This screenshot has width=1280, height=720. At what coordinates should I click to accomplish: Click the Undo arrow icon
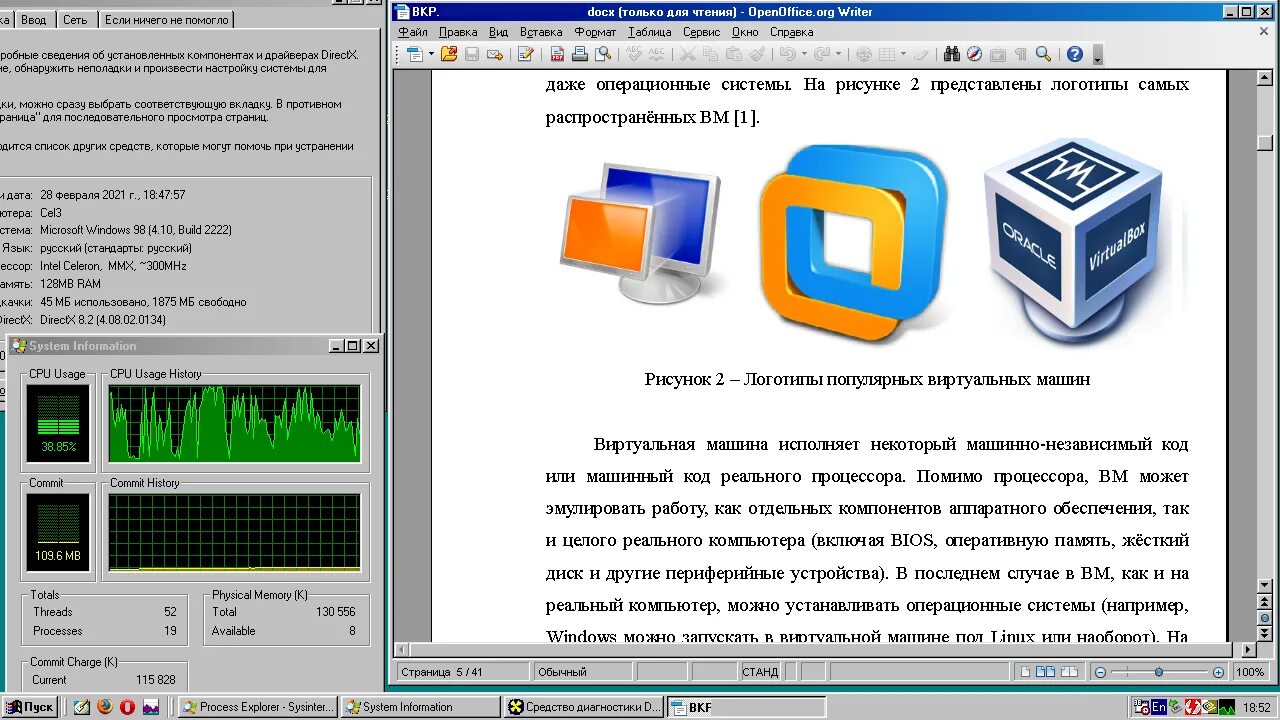pyautogui.click(x=788, y=54)
